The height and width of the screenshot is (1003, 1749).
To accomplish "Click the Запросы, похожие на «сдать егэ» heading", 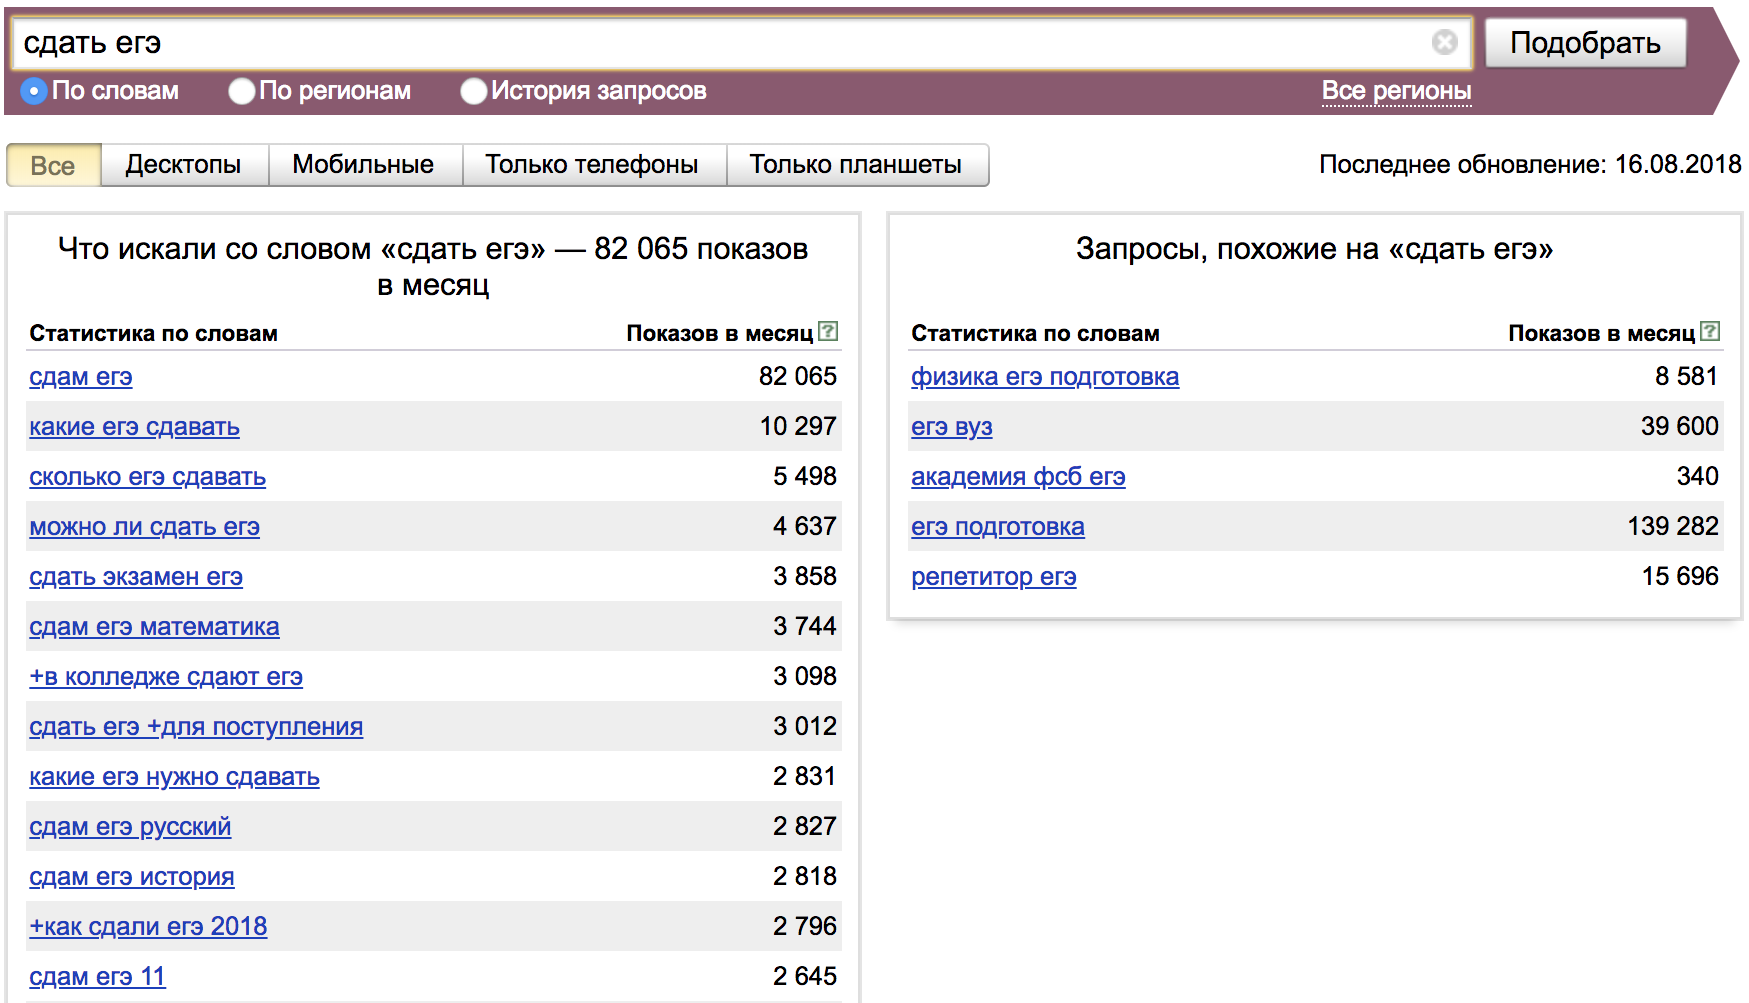I will click(1314, 249).
